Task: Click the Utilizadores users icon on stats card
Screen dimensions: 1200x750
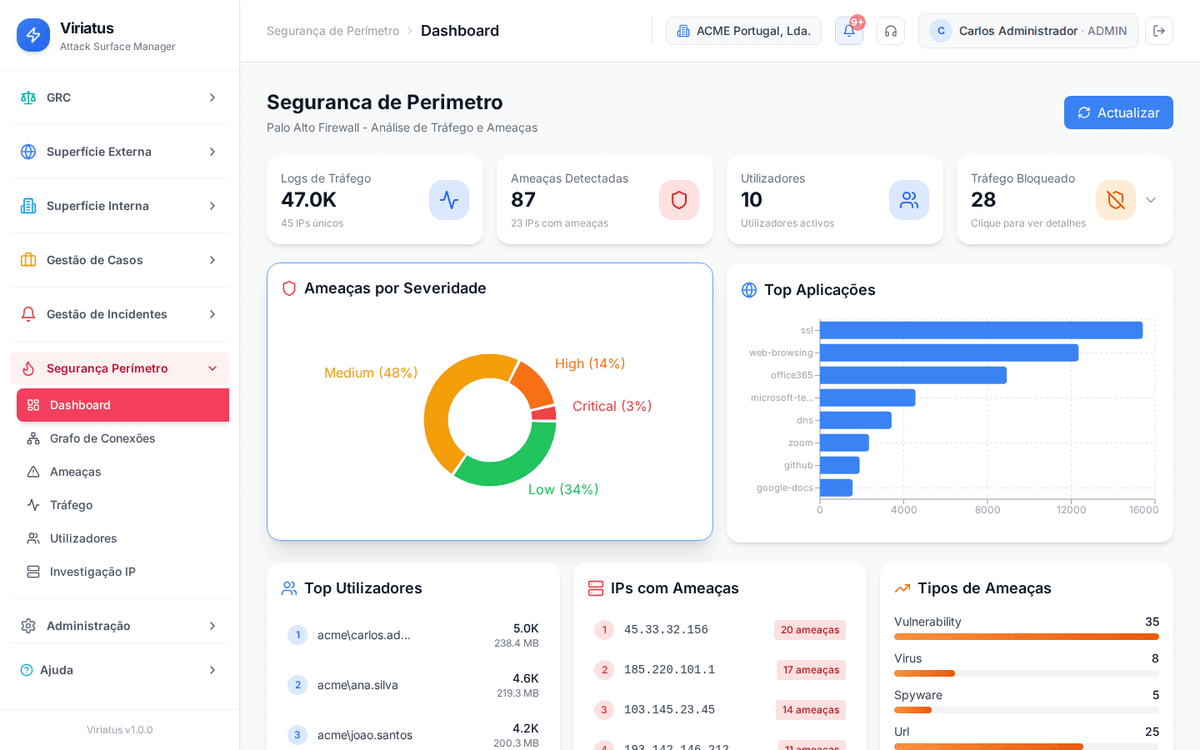Action: click(908, 200)
